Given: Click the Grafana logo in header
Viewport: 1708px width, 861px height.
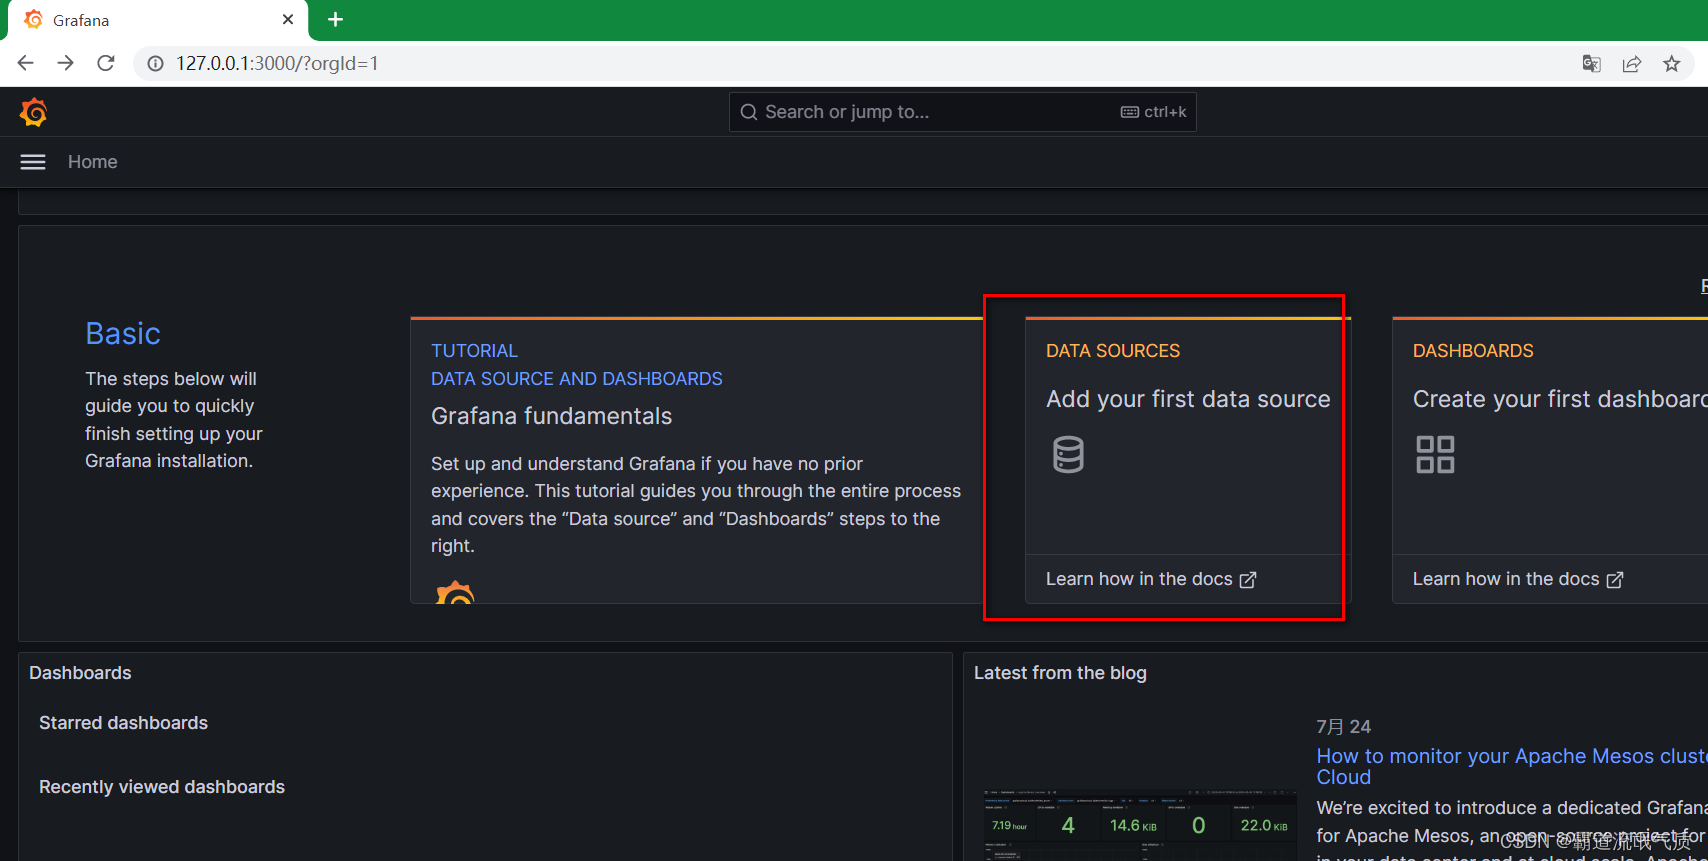Looking at the screenshot, I should pos(34,112).
